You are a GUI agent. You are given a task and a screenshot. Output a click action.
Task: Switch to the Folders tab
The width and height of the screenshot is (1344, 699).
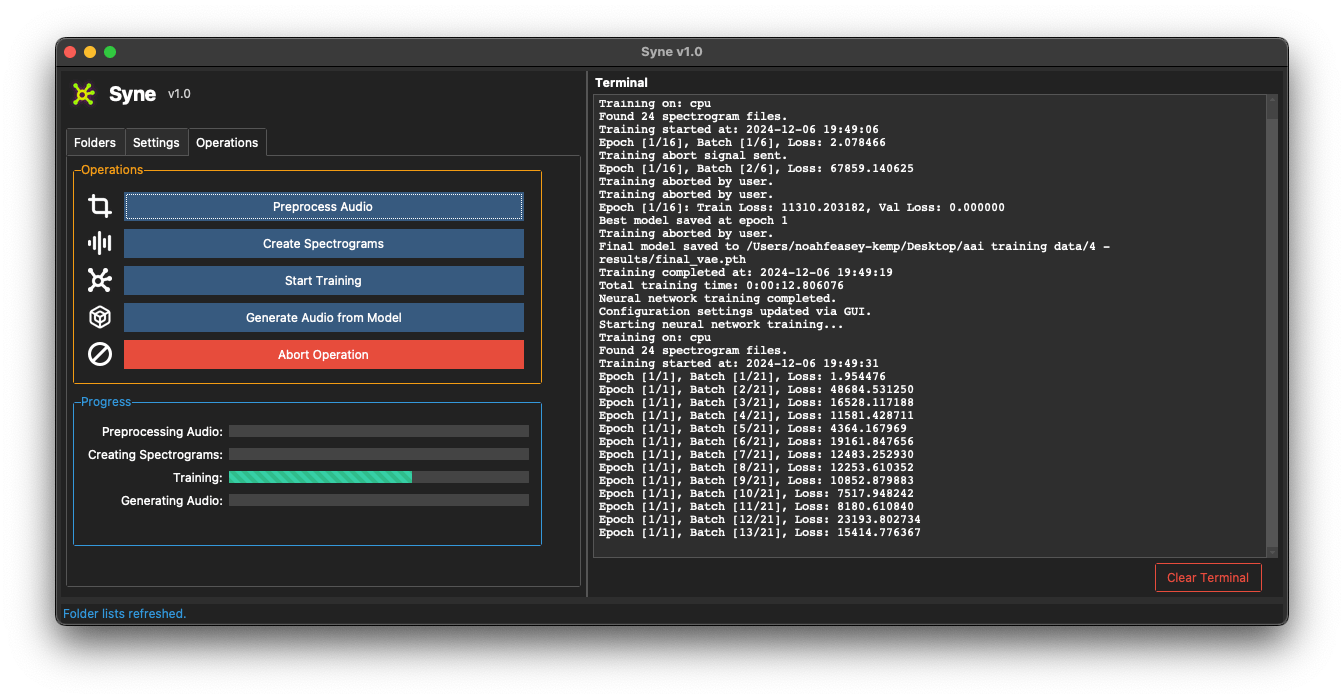point(95,142)
